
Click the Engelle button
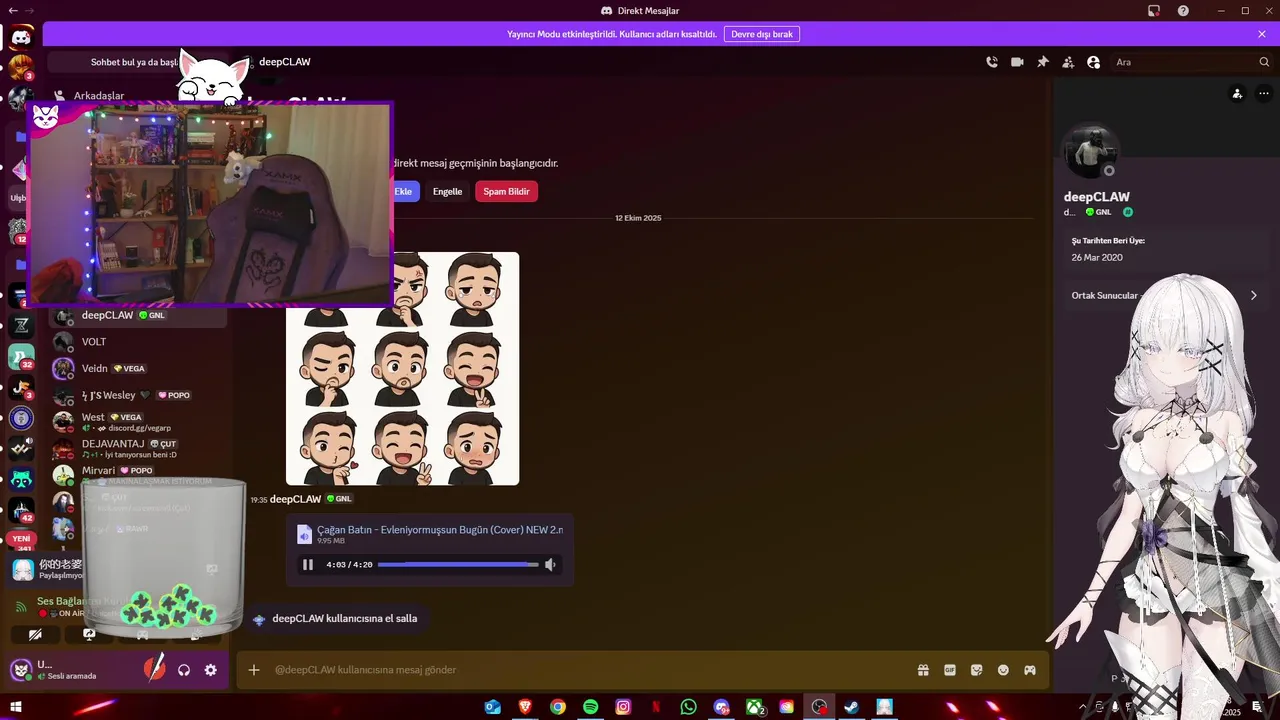[447, 191]
